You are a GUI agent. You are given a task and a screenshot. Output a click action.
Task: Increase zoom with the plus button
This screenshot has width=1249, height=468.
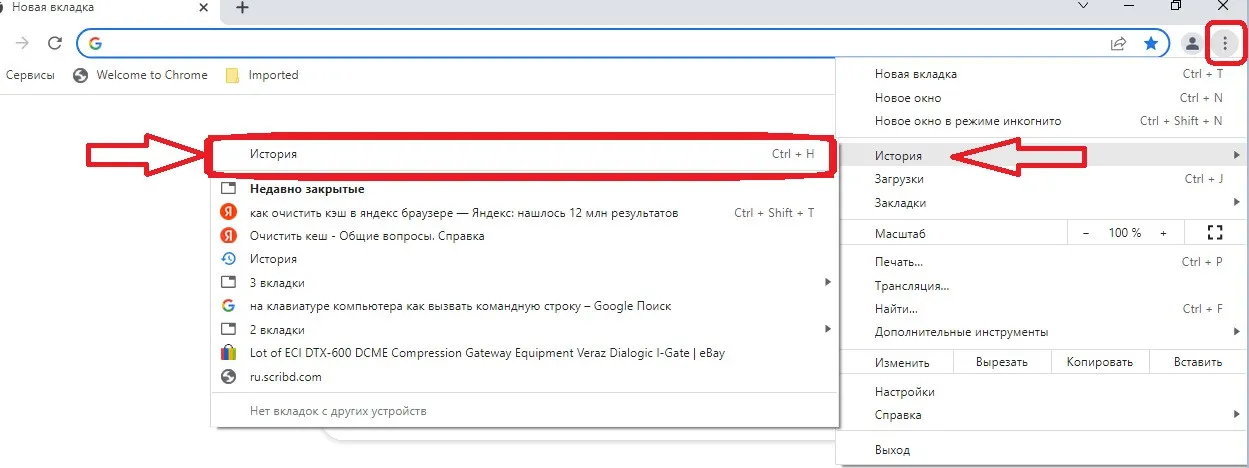click(x=1163, y=233)
